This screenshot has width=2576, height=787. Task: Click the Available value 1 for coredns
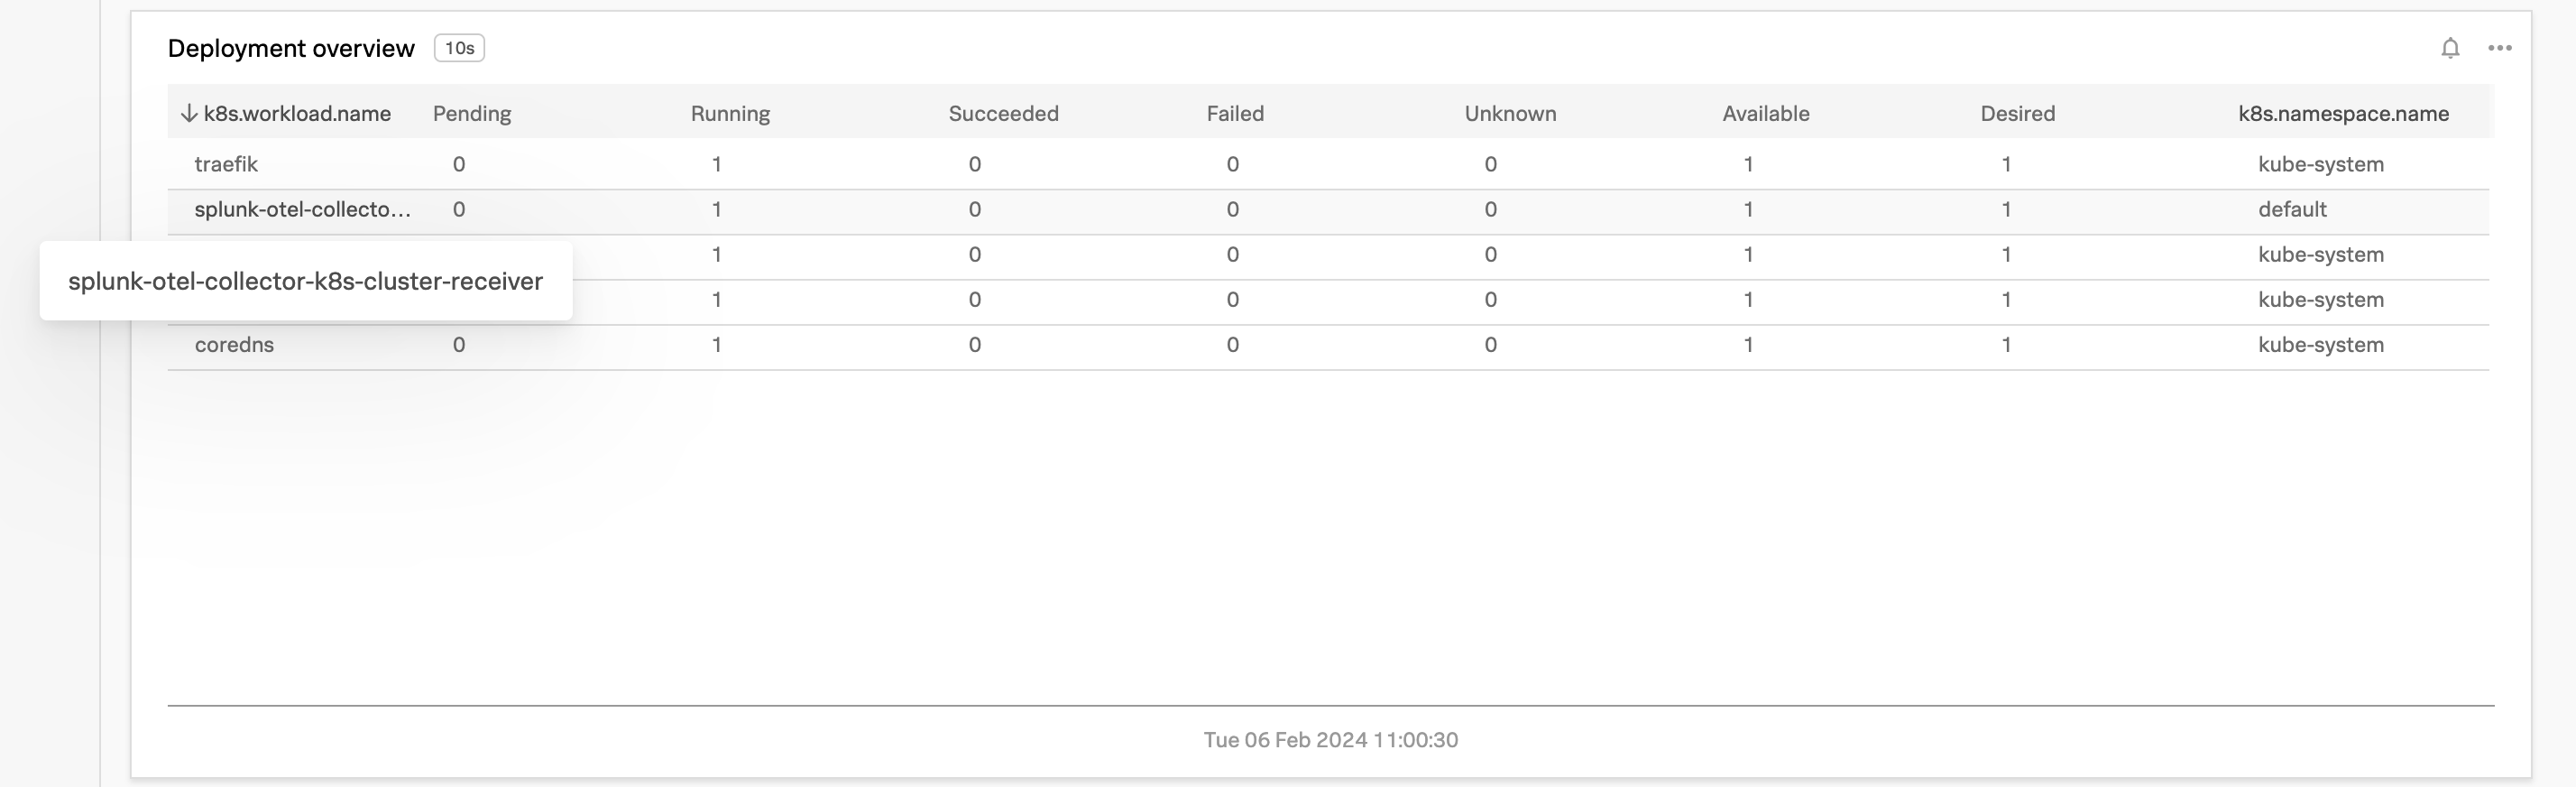tap(1749, 344)
